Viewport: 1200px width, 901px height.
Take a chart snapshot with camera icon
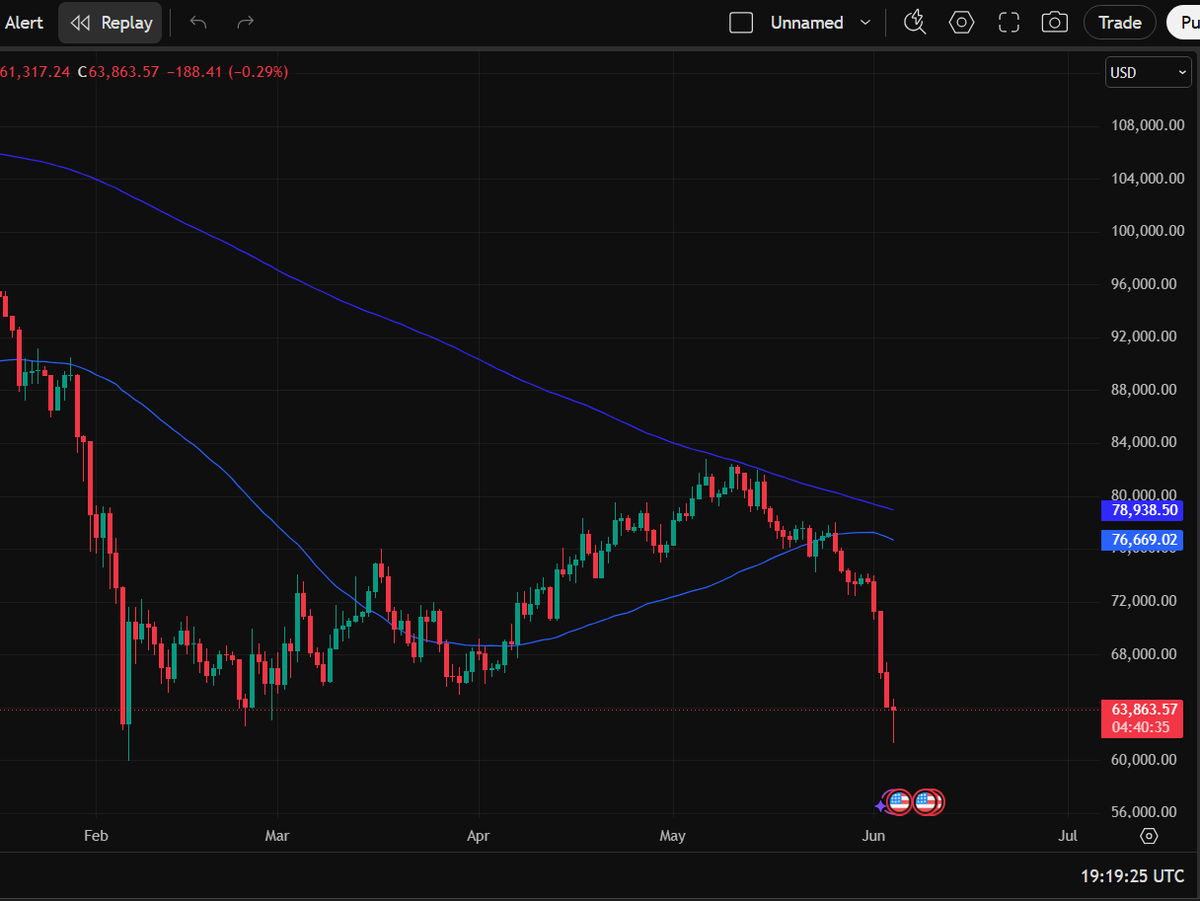tap(1054, 22)
